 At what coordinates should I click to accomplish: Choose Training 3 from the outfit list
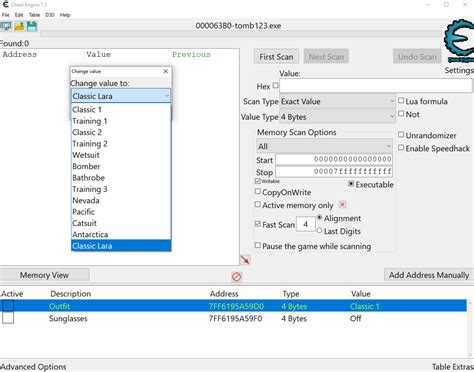121,189
